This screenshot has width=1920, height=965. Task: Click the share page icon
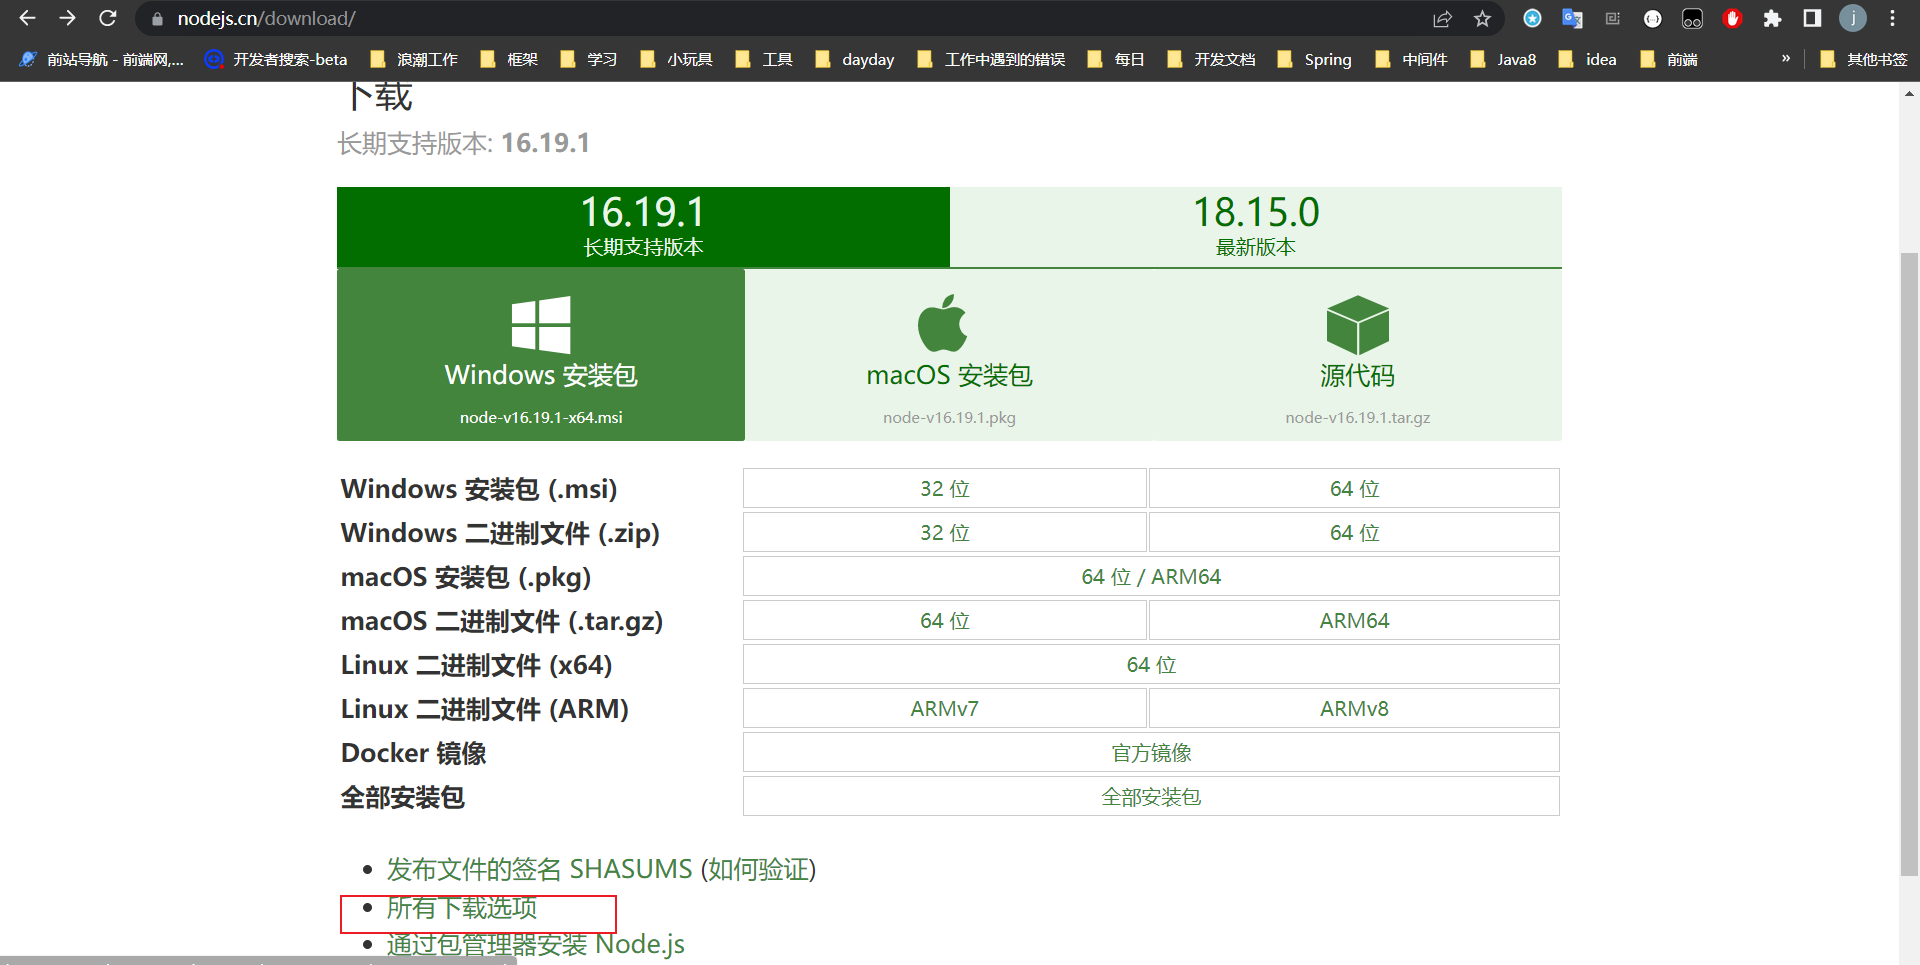point(1442,19)
